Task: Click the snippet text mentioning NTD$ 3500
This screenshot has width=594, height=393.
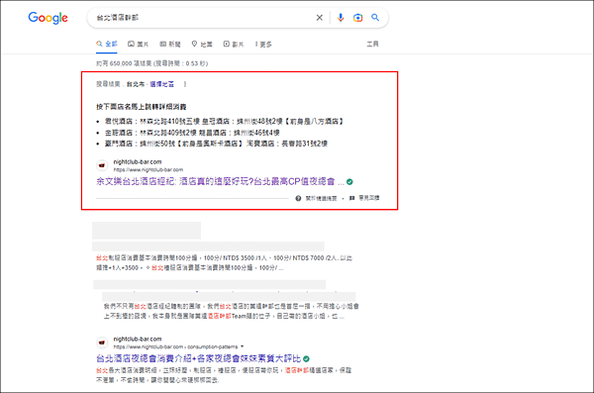Action: click(224, 263)
